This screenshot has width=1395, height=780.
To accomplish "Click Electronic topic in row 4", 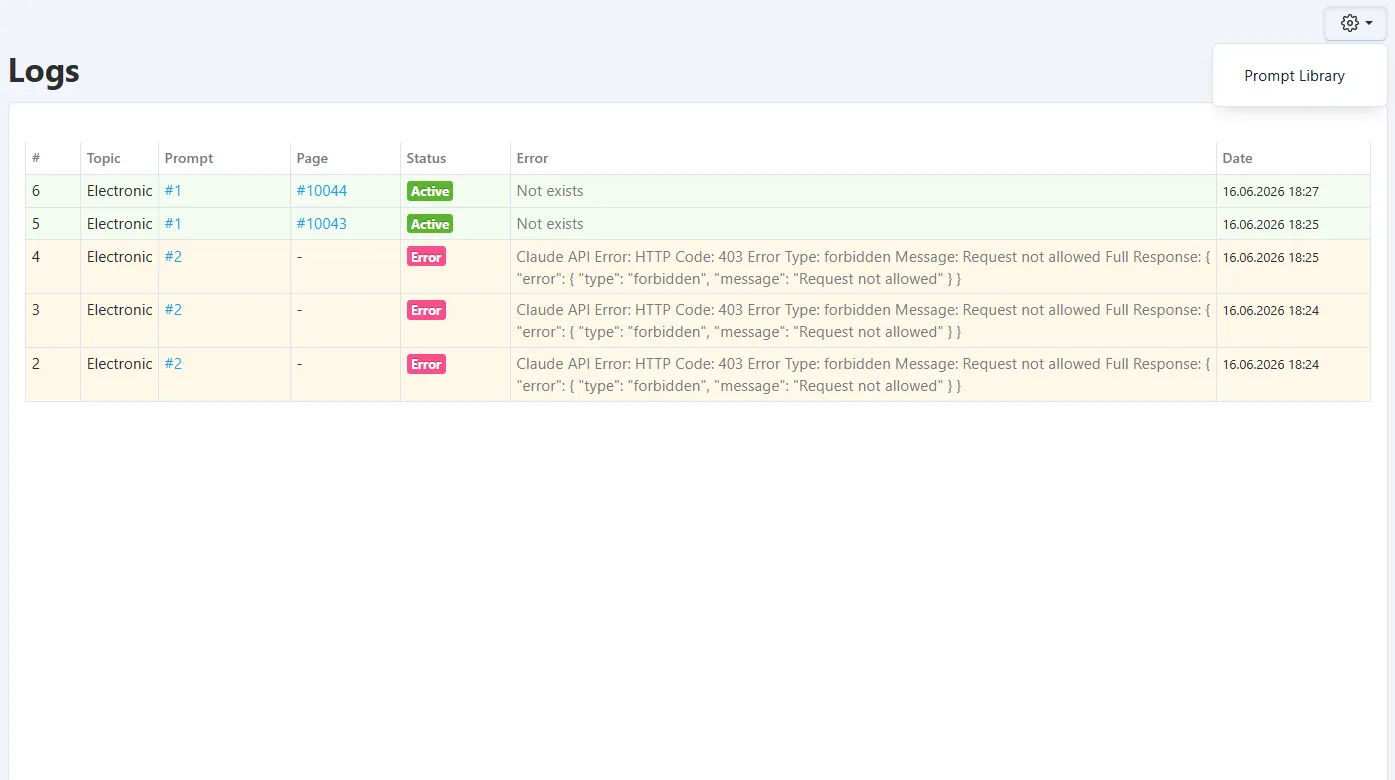I will click(x=120, y=257).
